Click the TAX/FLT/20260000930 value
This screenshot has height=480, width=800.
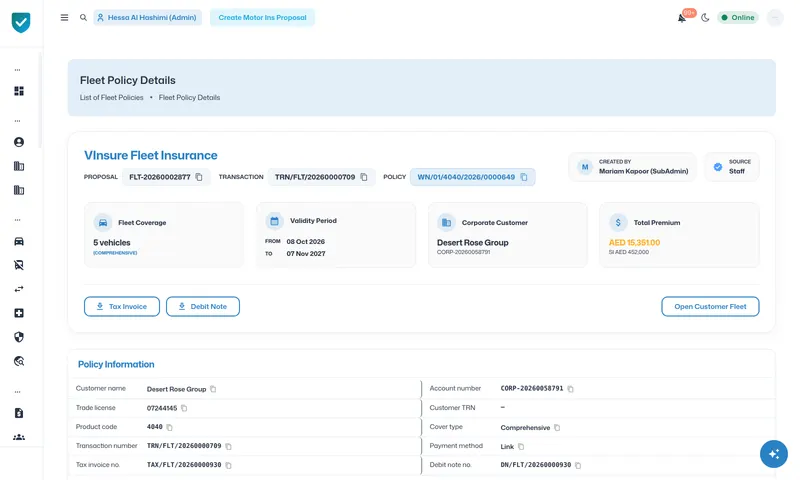tap(184, 465)
